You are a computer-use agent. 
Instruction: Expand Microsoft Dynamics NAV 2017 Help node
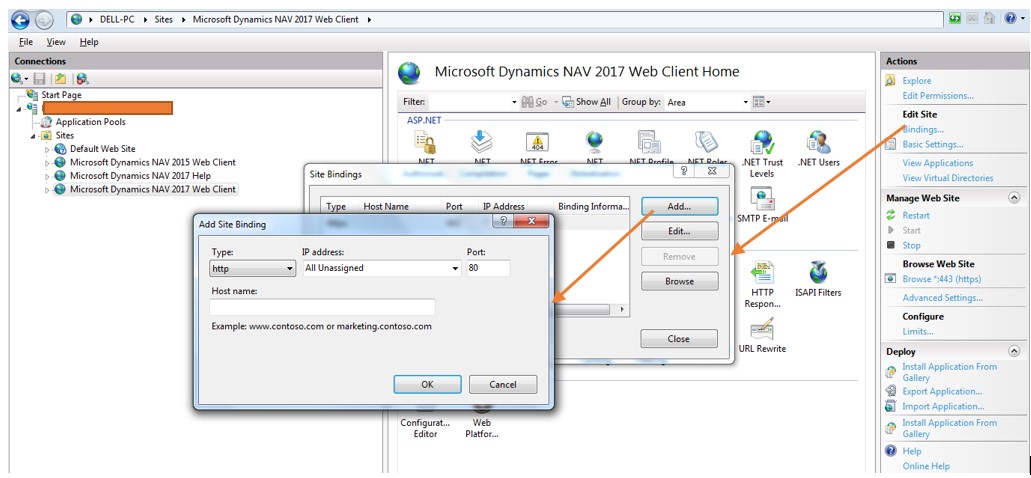tap(47, 176)
